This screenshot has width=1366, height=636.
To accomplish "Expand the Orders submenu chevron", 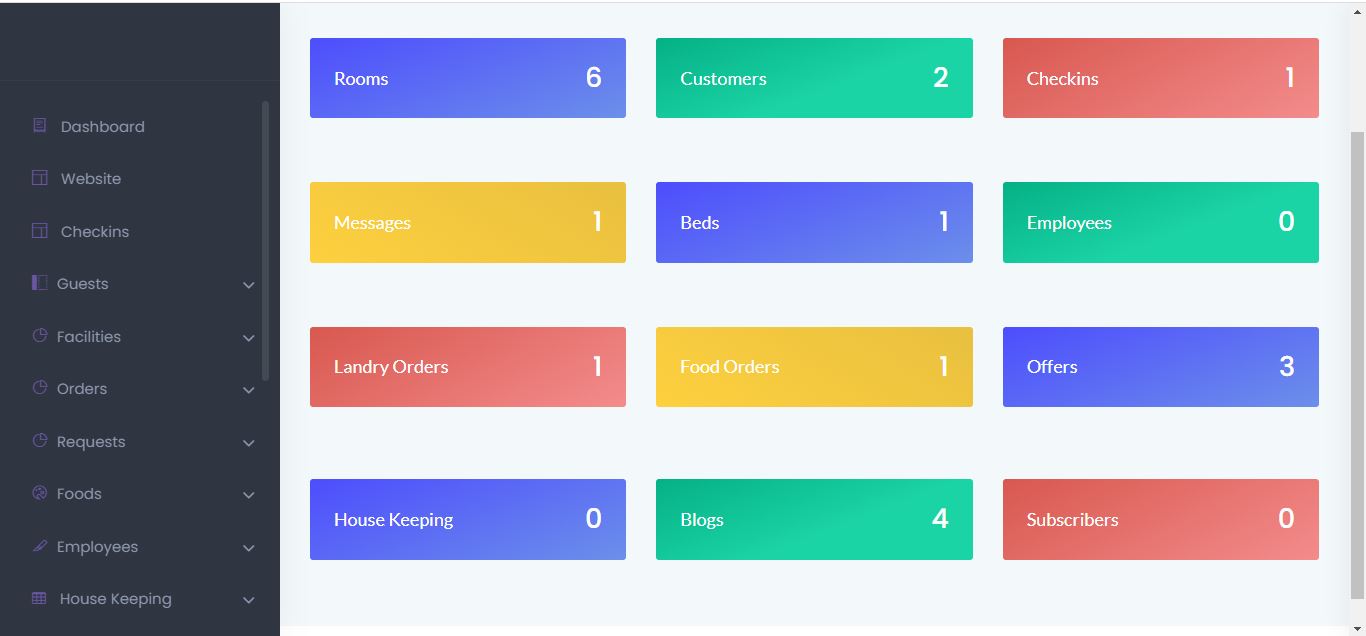I will pyautogui.click(x=249, y=390).
